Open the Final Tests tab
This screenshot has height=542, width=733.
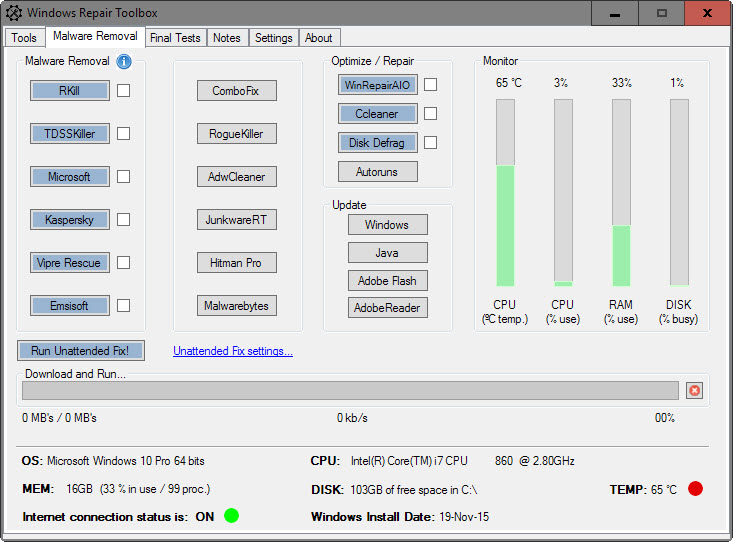click(x=175, y=37)
